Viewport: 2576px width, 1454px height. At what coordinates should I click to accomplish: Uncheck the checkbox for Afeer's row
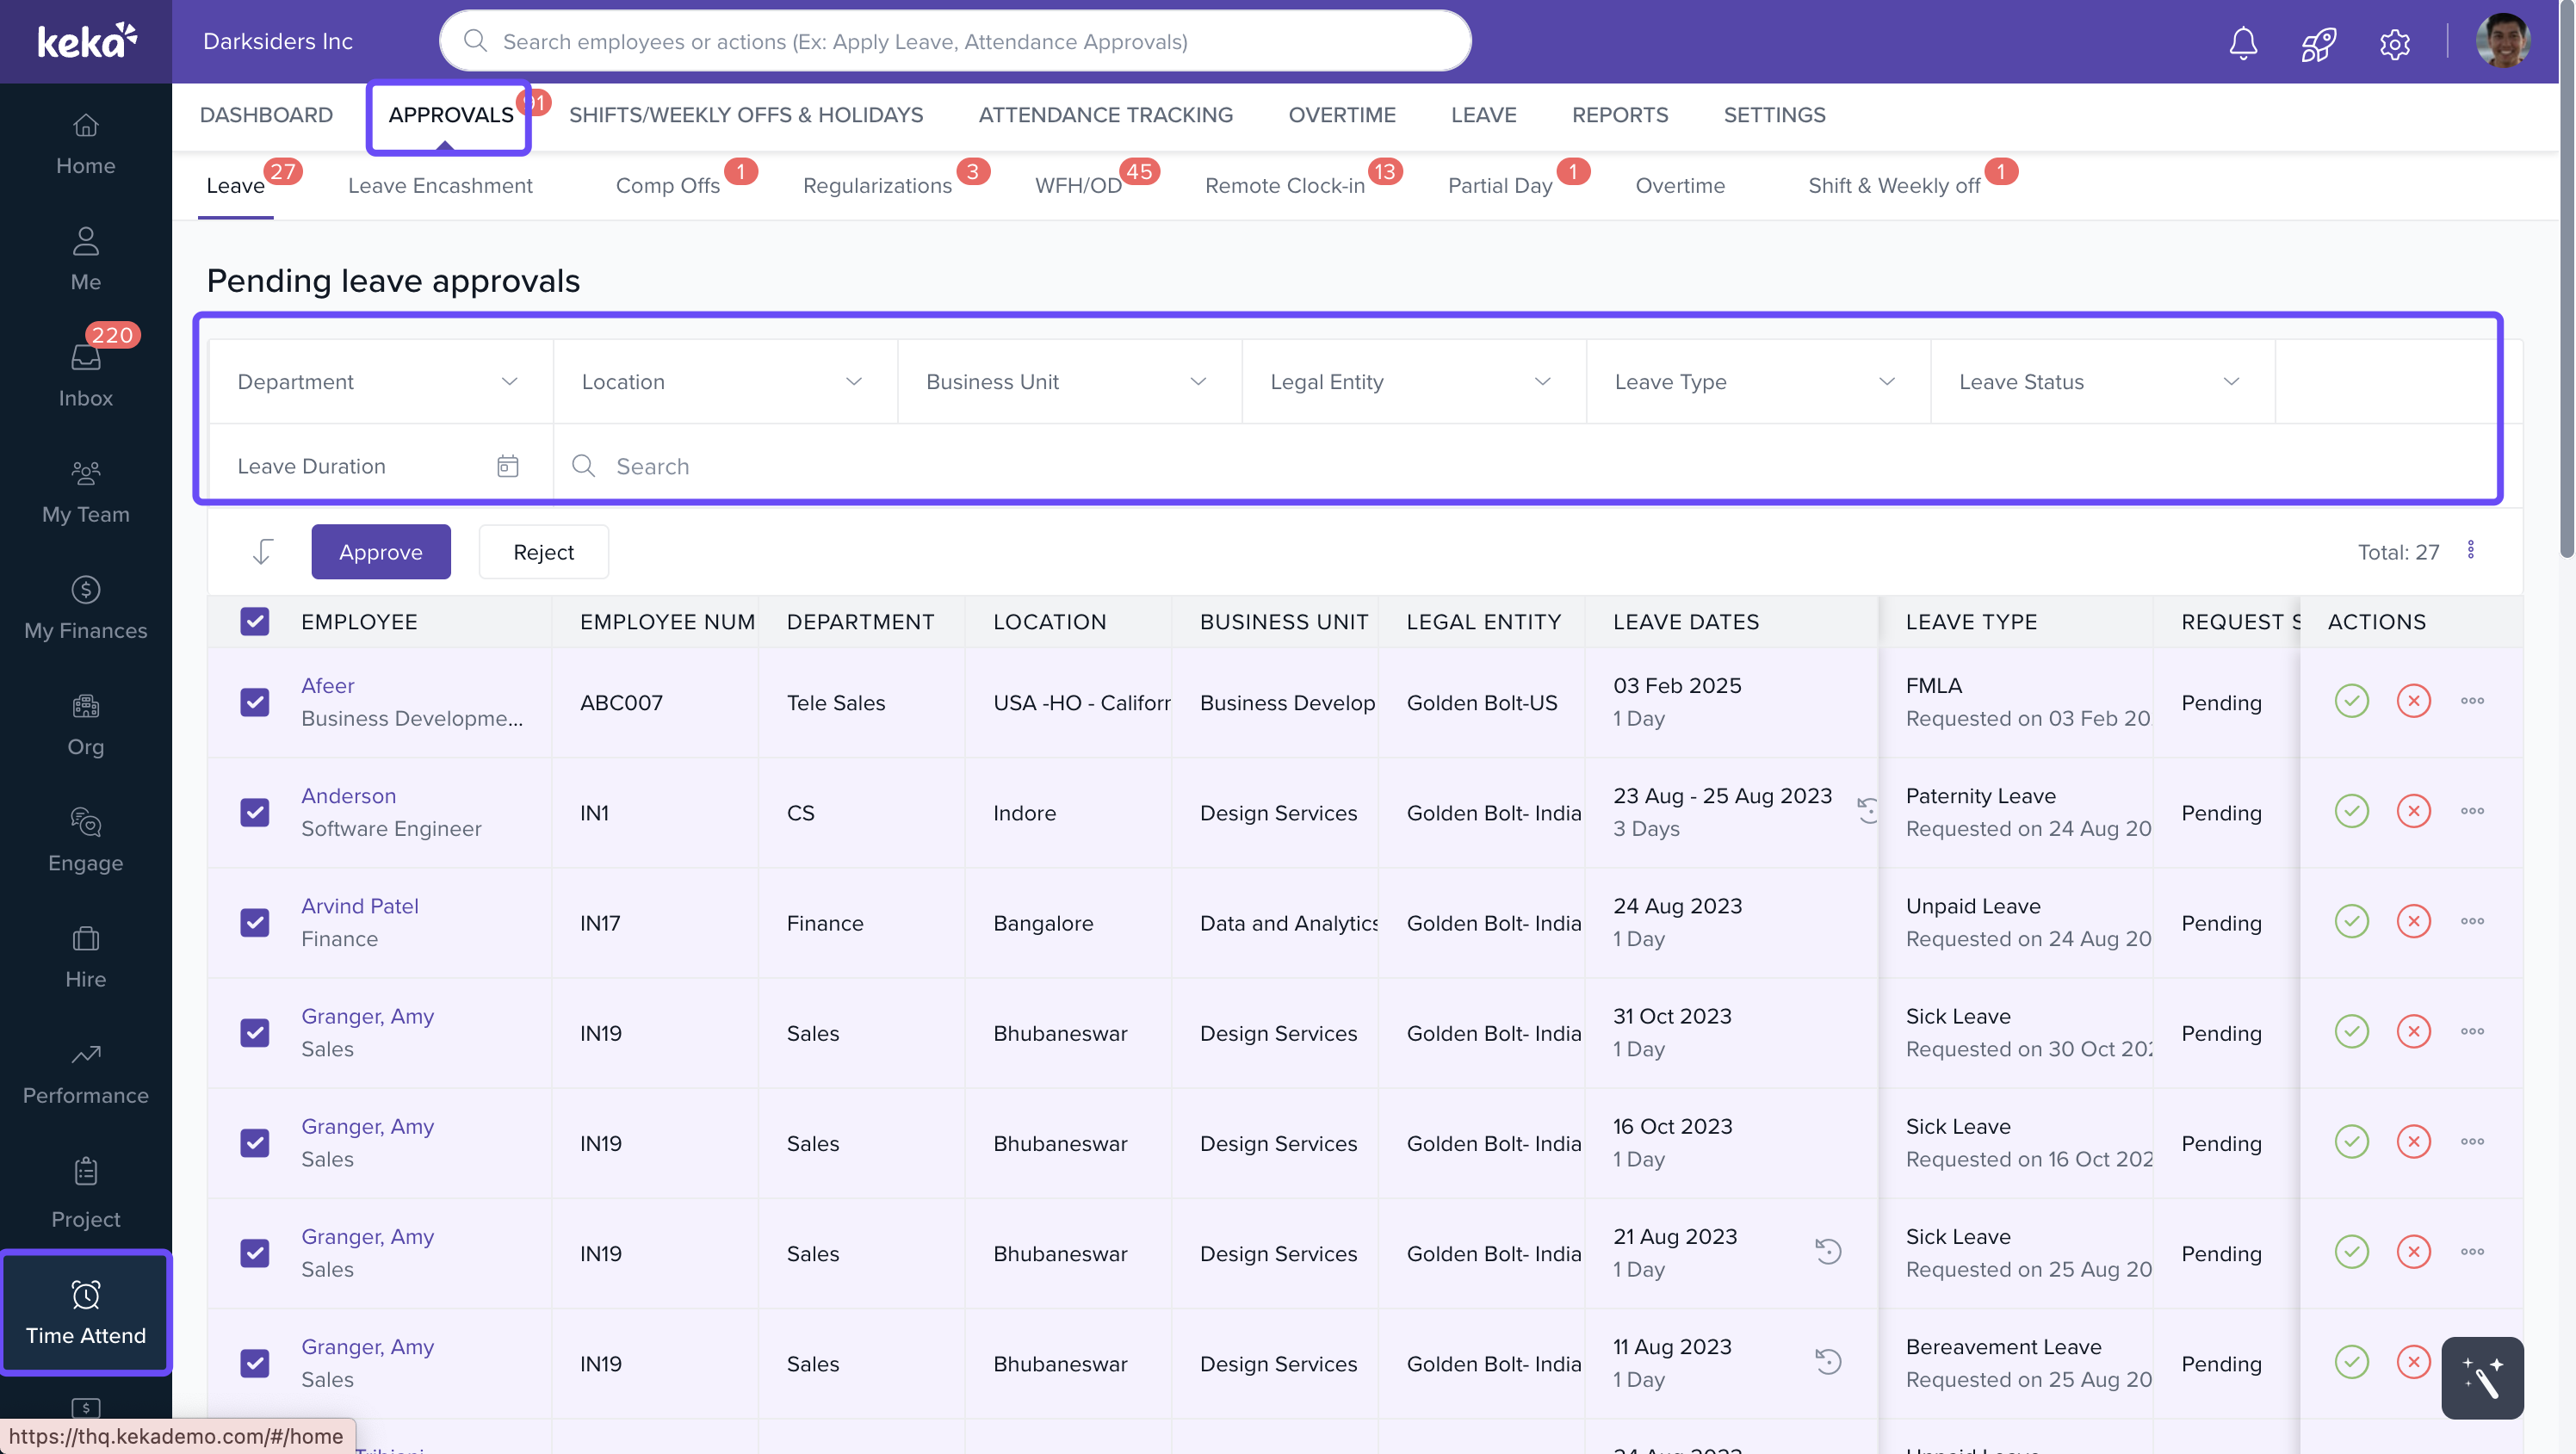click(x=255, y=702)
